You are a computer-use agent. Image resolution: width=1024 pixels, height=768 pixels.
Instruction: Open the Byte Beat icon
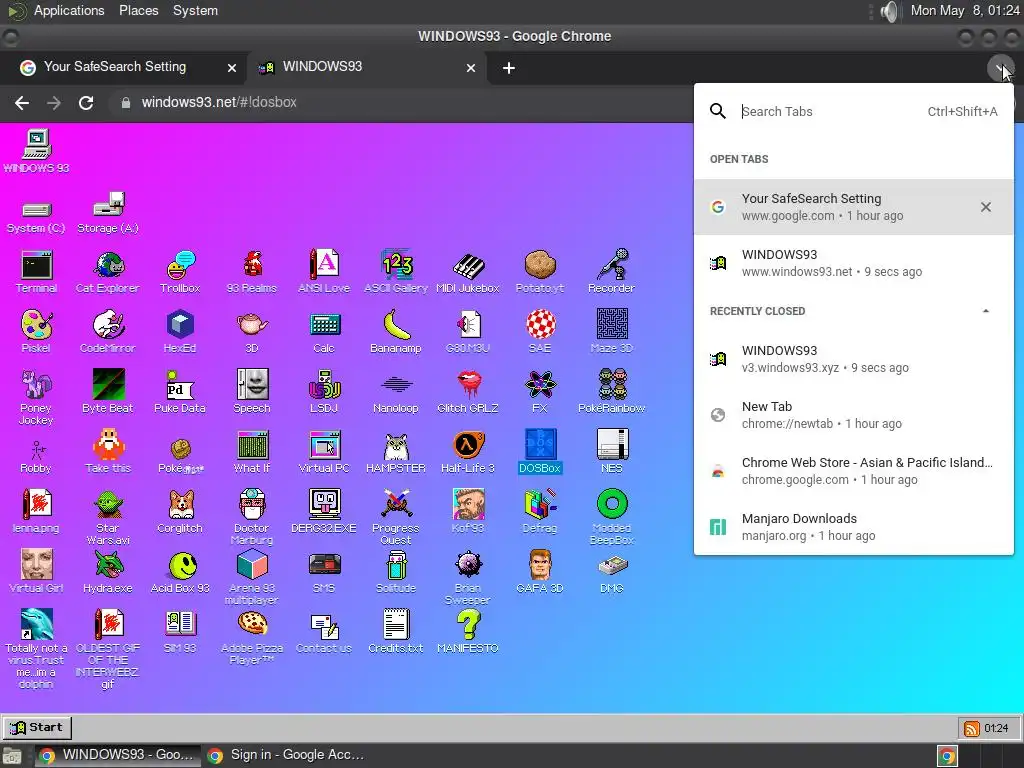coord(108,392)
